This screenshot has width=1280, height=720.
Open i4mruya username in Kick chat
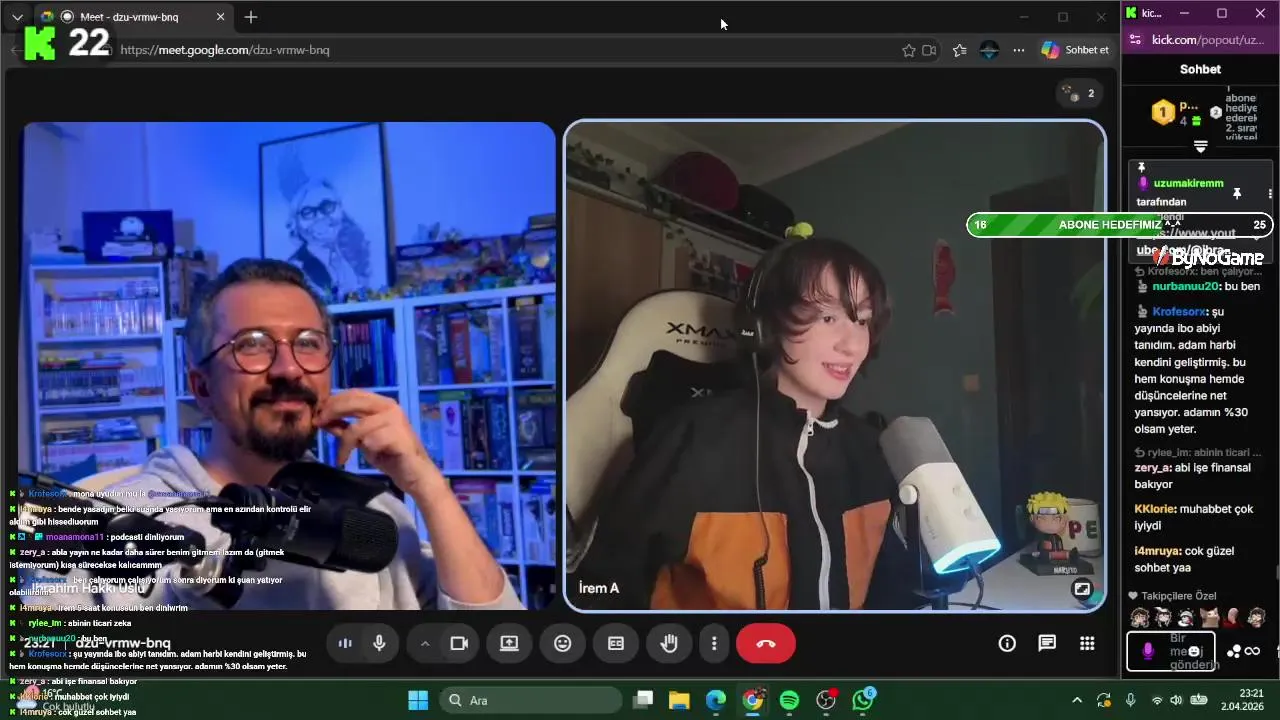point(1157,551)
